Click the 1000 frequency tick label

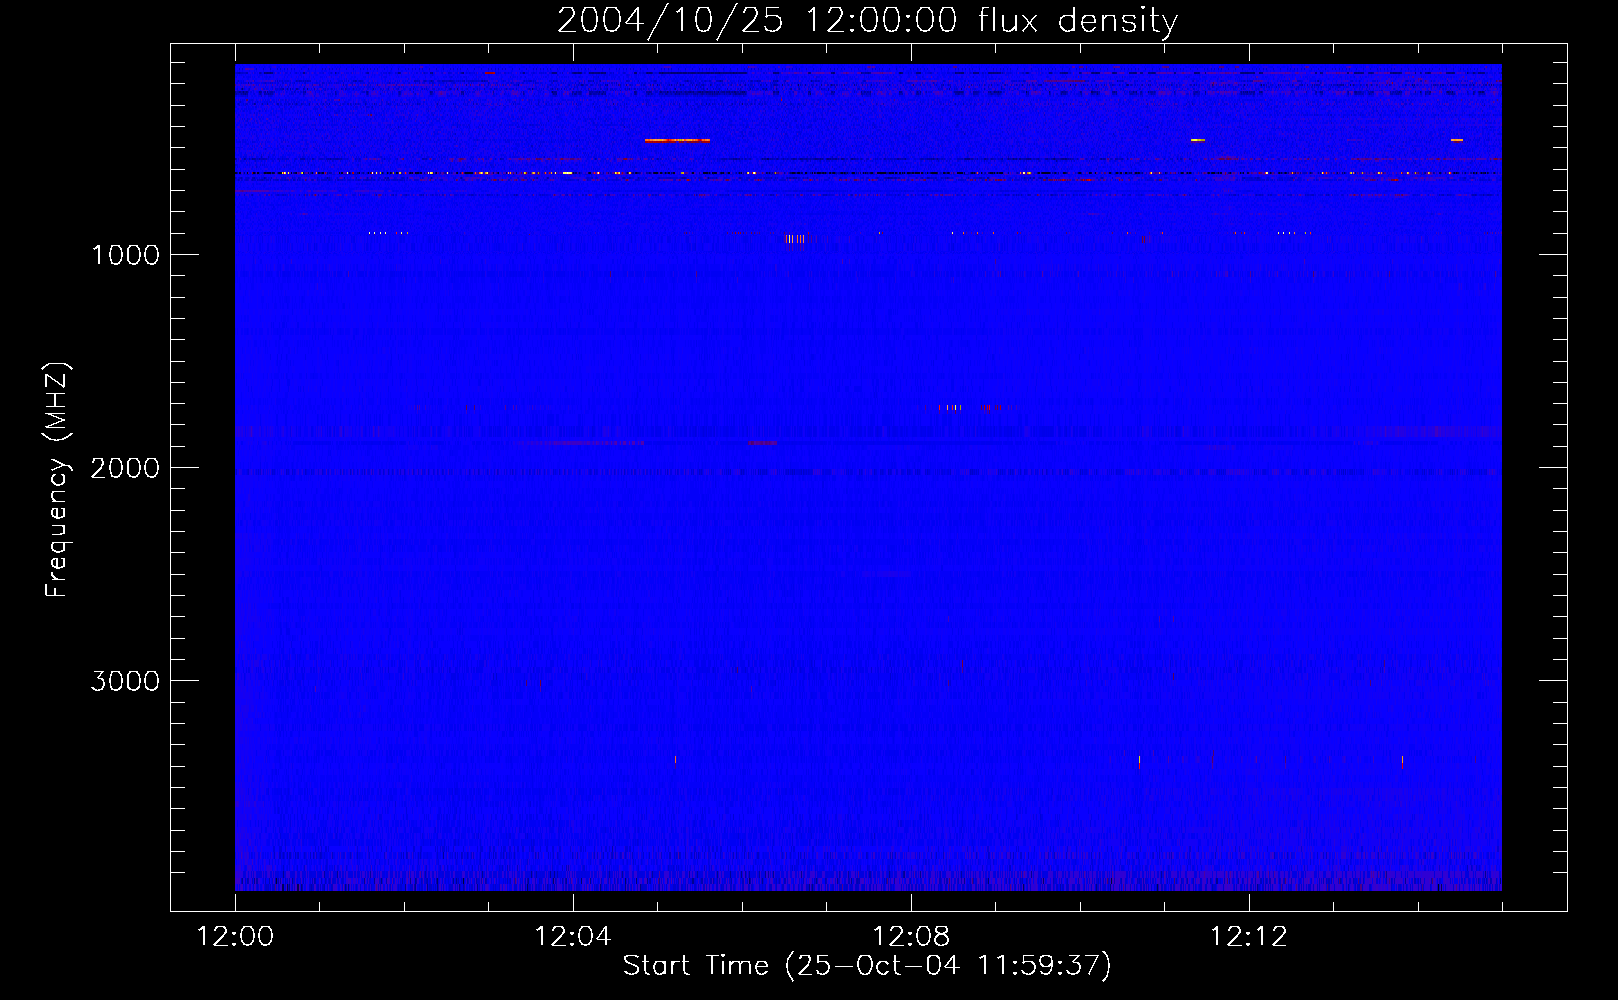(126, 255)
